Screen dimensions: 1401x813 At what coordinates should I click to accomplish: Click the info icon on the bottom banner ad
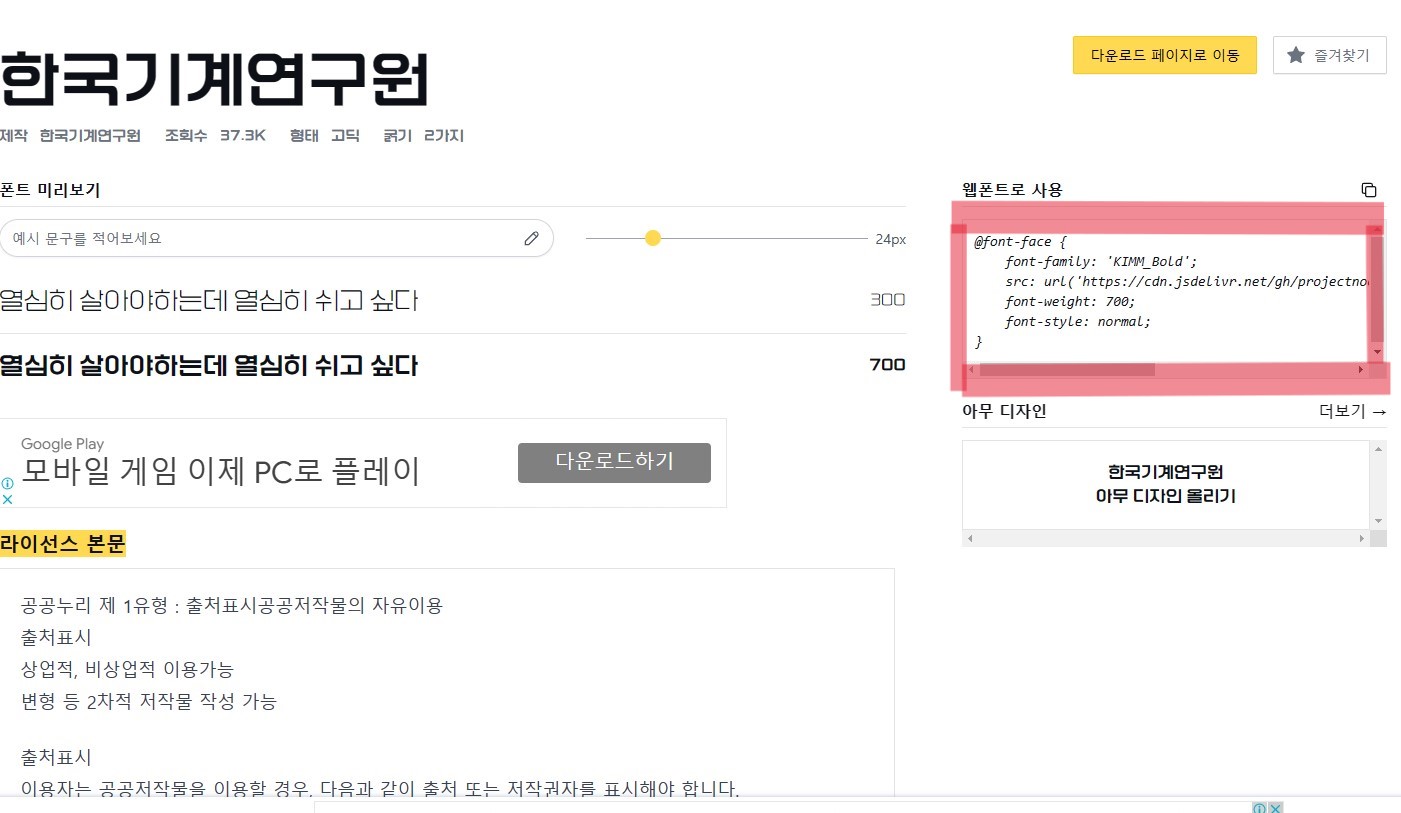[x=1260, y=808]
